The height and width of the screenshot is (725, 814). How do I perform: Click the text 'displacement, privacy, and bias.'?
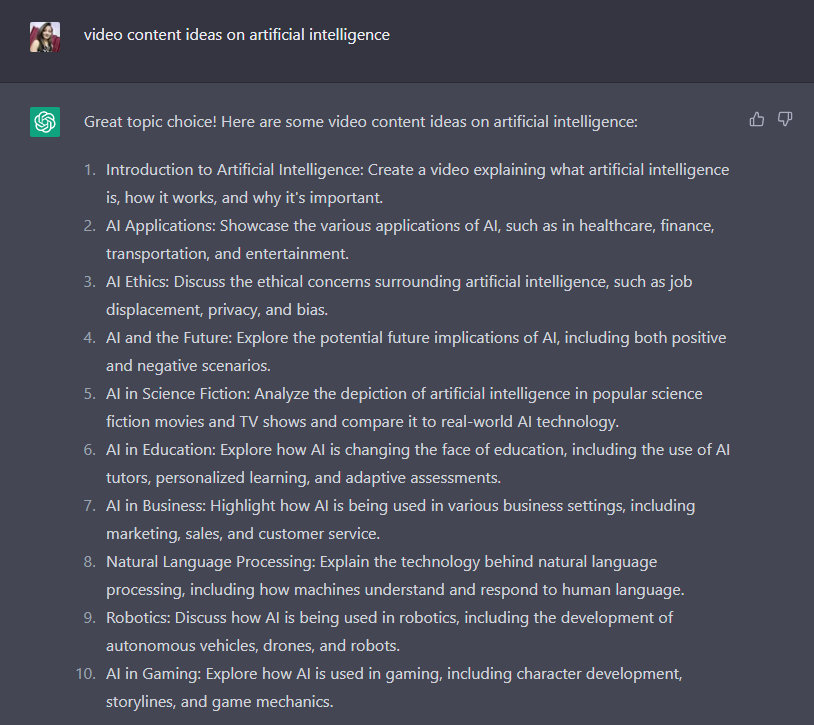coord(217,310)
